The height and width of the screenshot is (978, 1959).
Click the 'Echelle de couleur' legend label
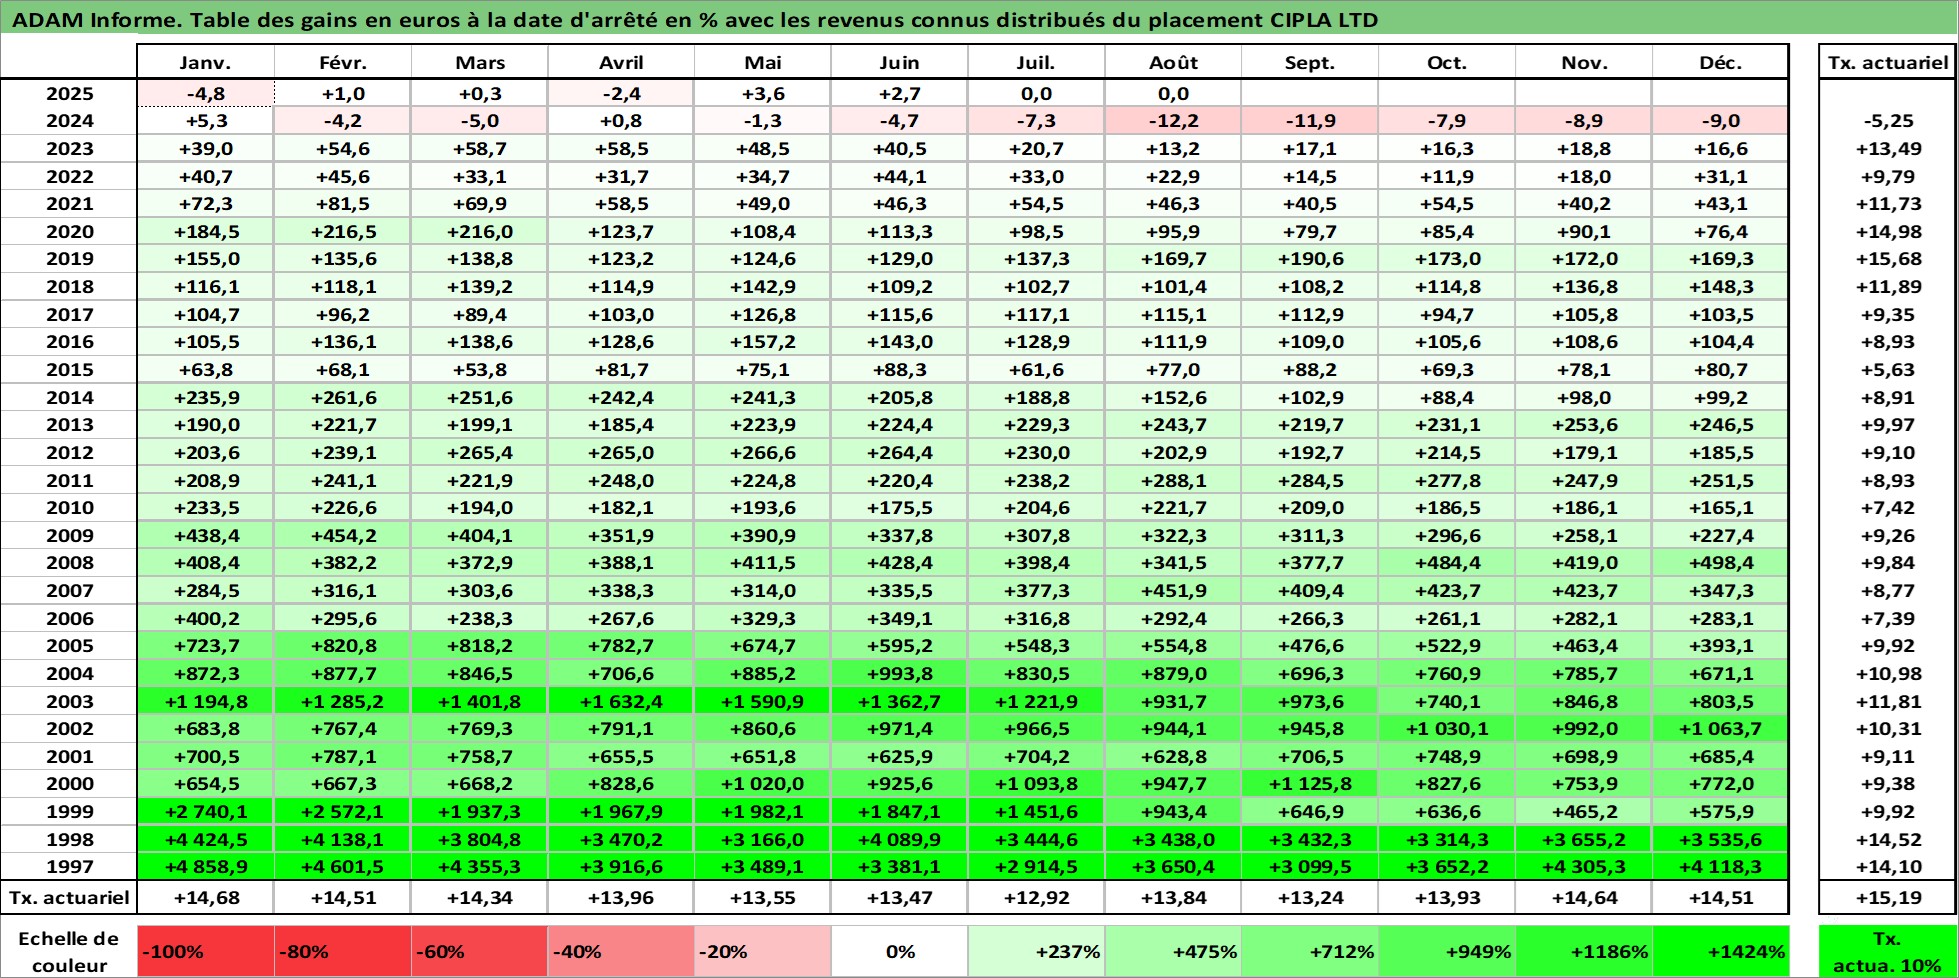[x=69, y=952]
